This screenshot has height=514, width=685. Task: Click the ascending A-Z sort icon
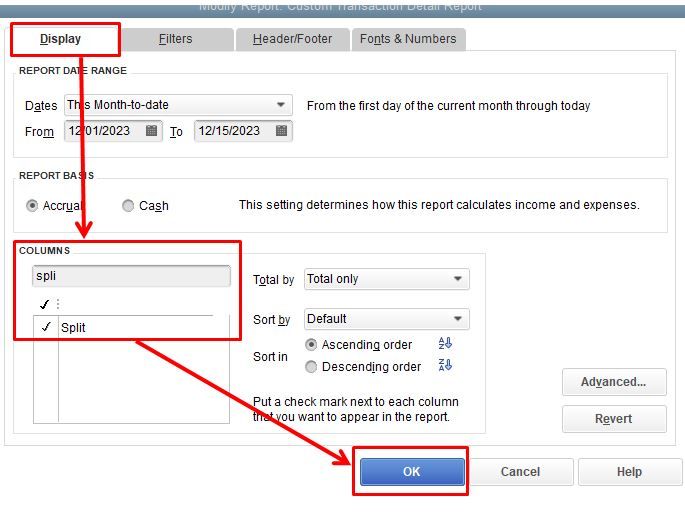click(445, 343)
